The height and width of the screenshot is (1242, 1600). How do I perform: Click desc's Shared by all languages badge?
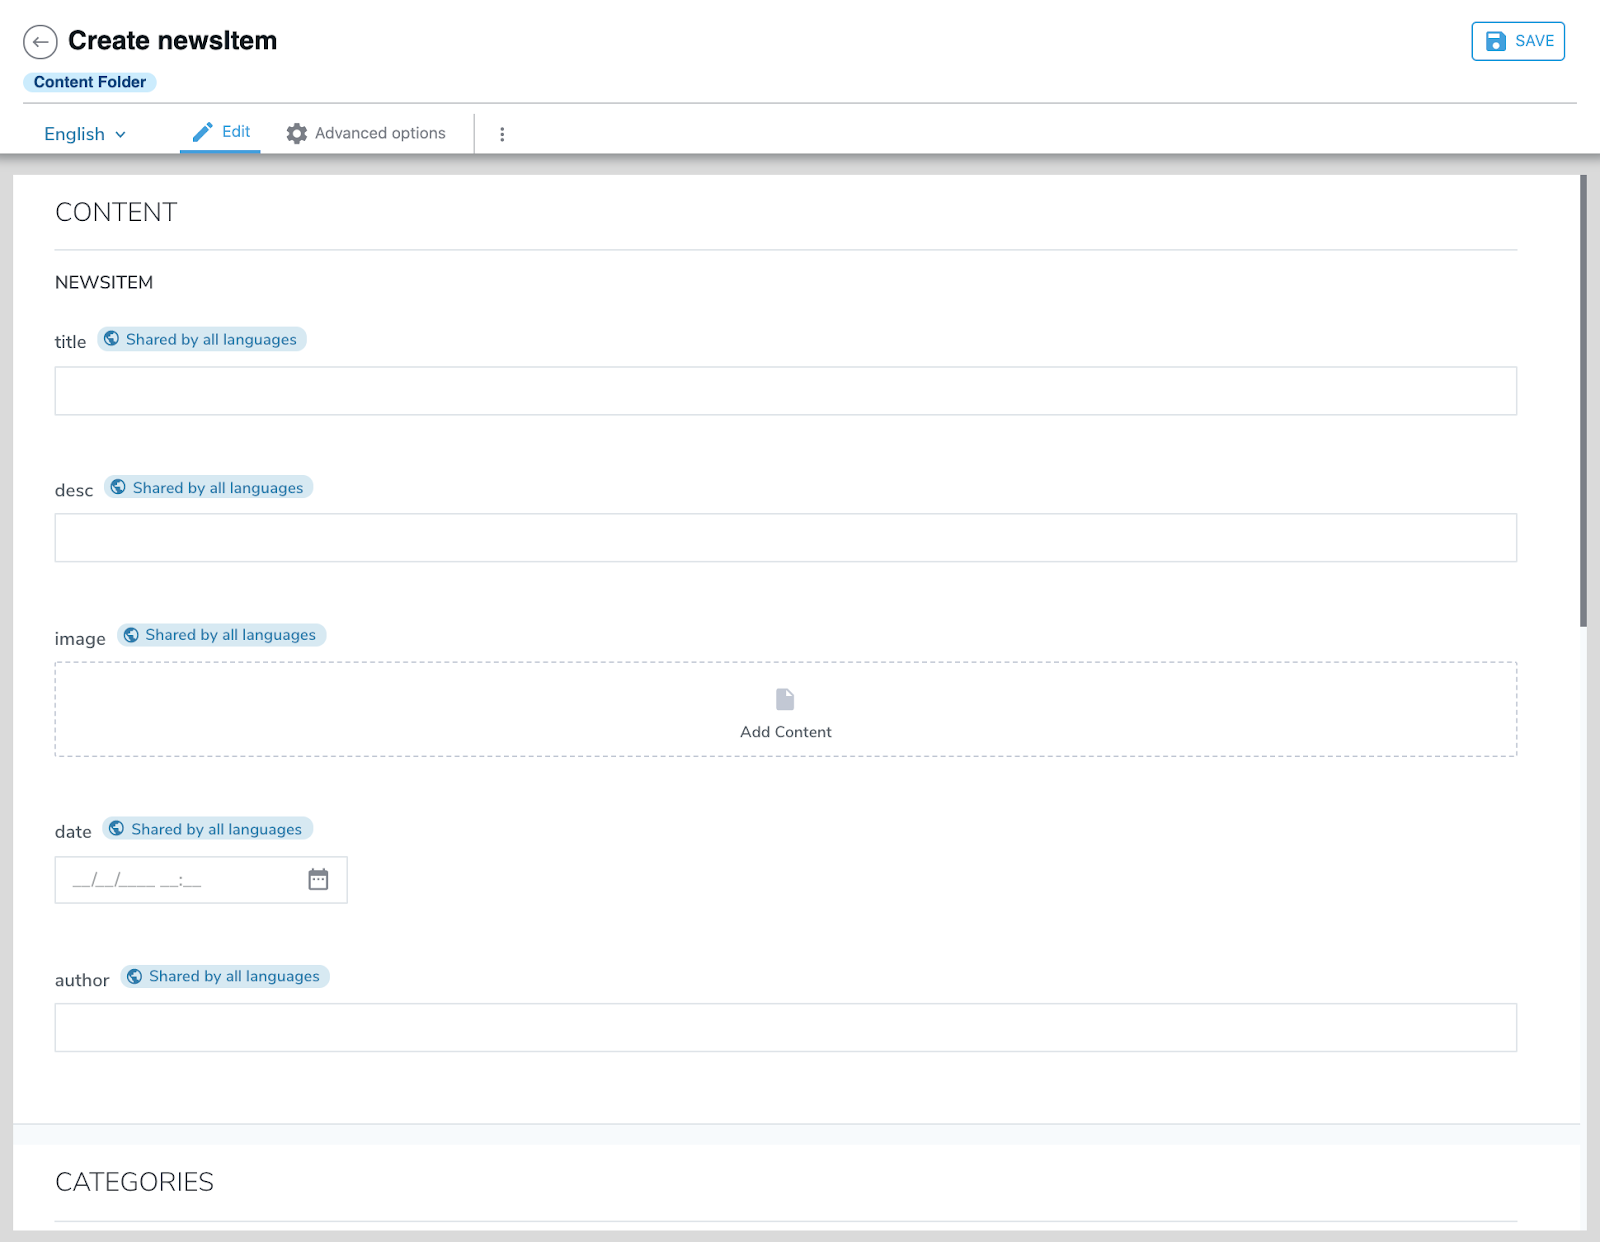[208, 487]
